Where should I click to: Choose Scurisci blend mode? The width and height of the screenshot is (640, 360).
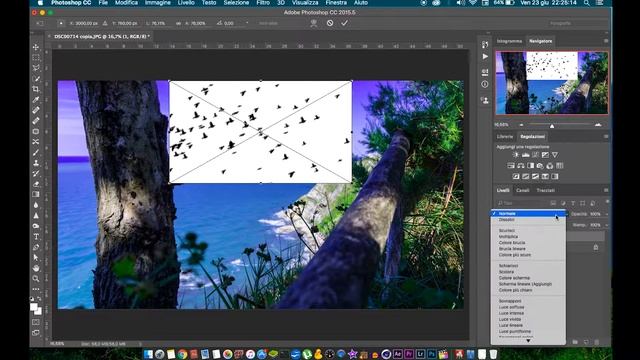coord(507,231)
